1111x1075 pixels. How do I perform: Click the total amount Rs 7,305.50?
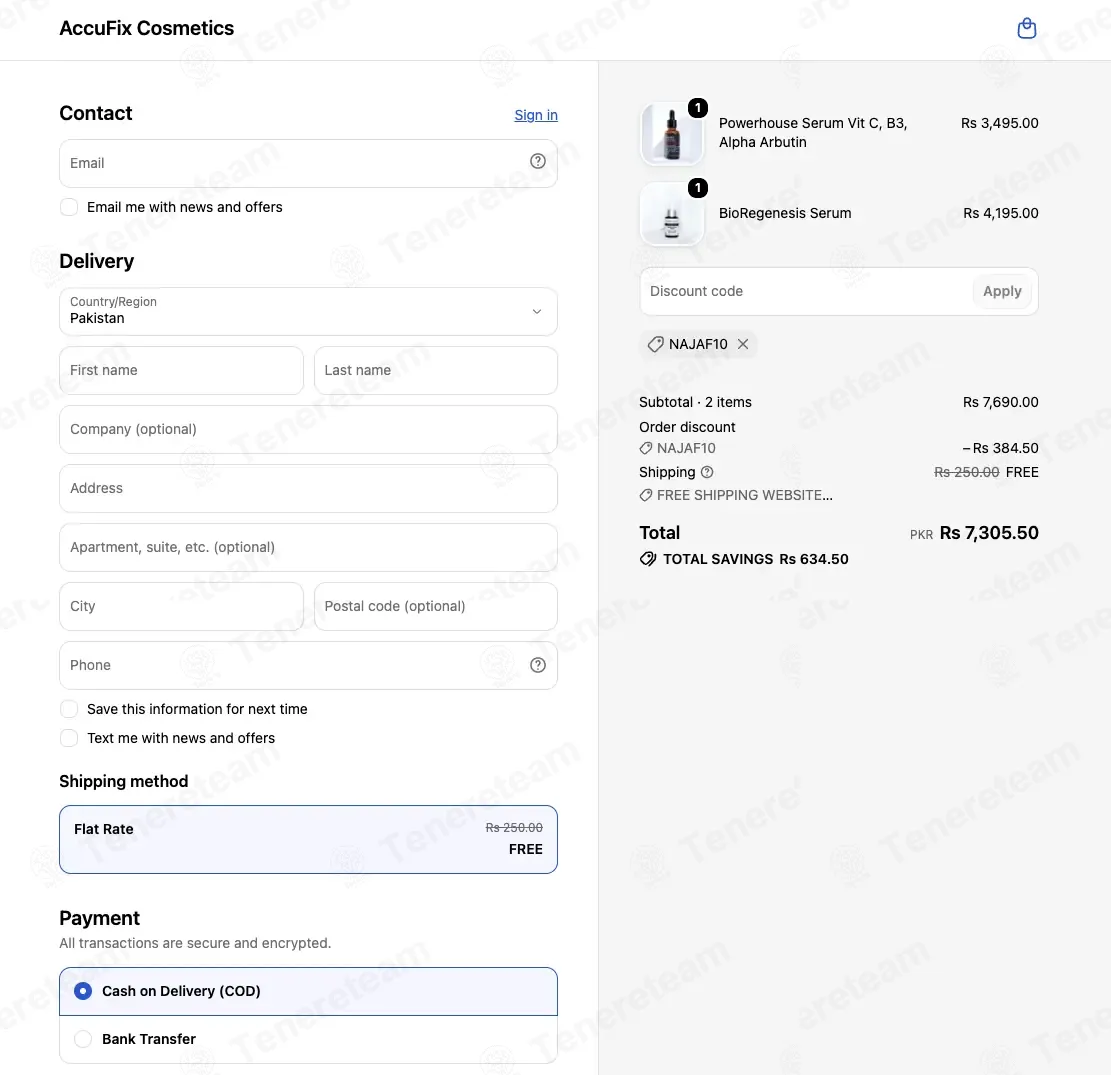point(989,533)
